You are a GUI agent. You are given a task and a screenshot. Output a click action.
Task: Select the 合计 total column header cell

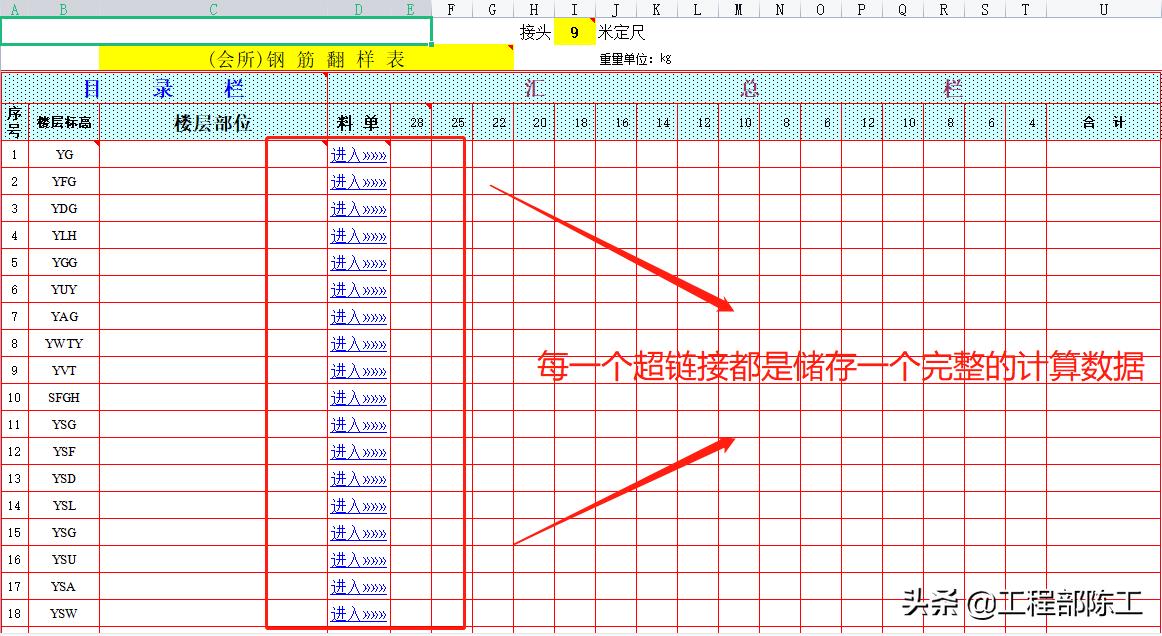[1103, 123]
